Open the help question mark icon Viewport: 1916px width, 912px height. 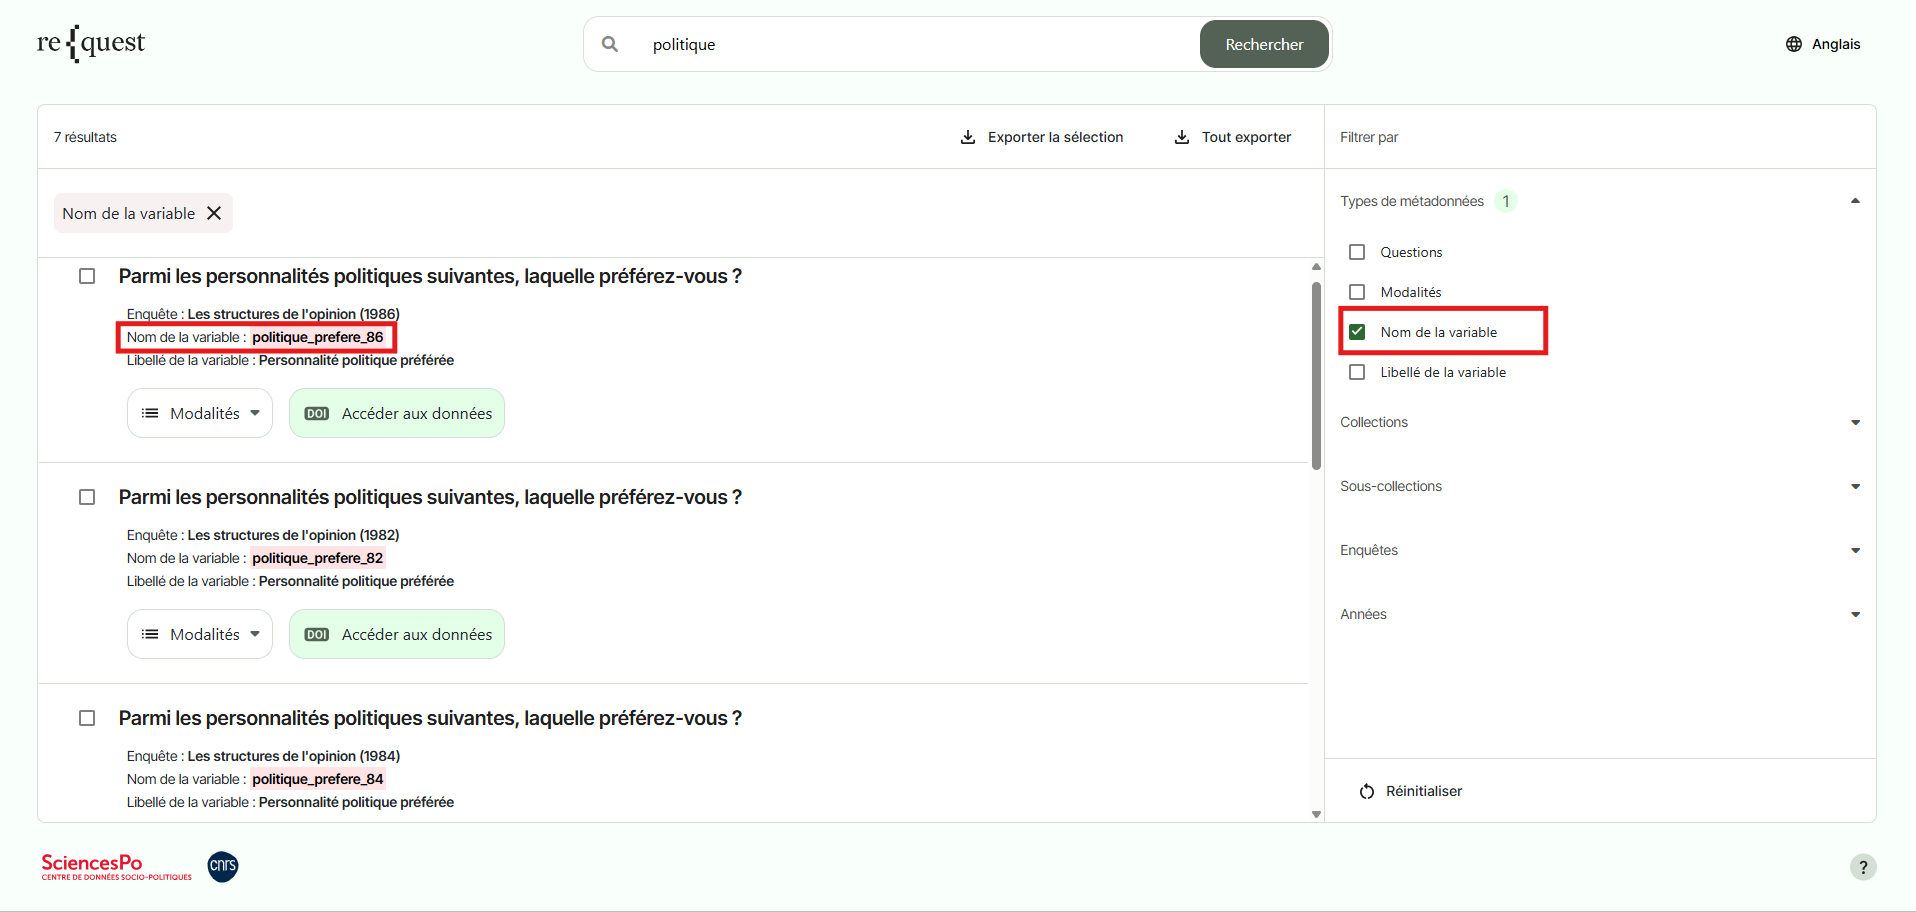pyautogui.click(x=1862, y=867)
